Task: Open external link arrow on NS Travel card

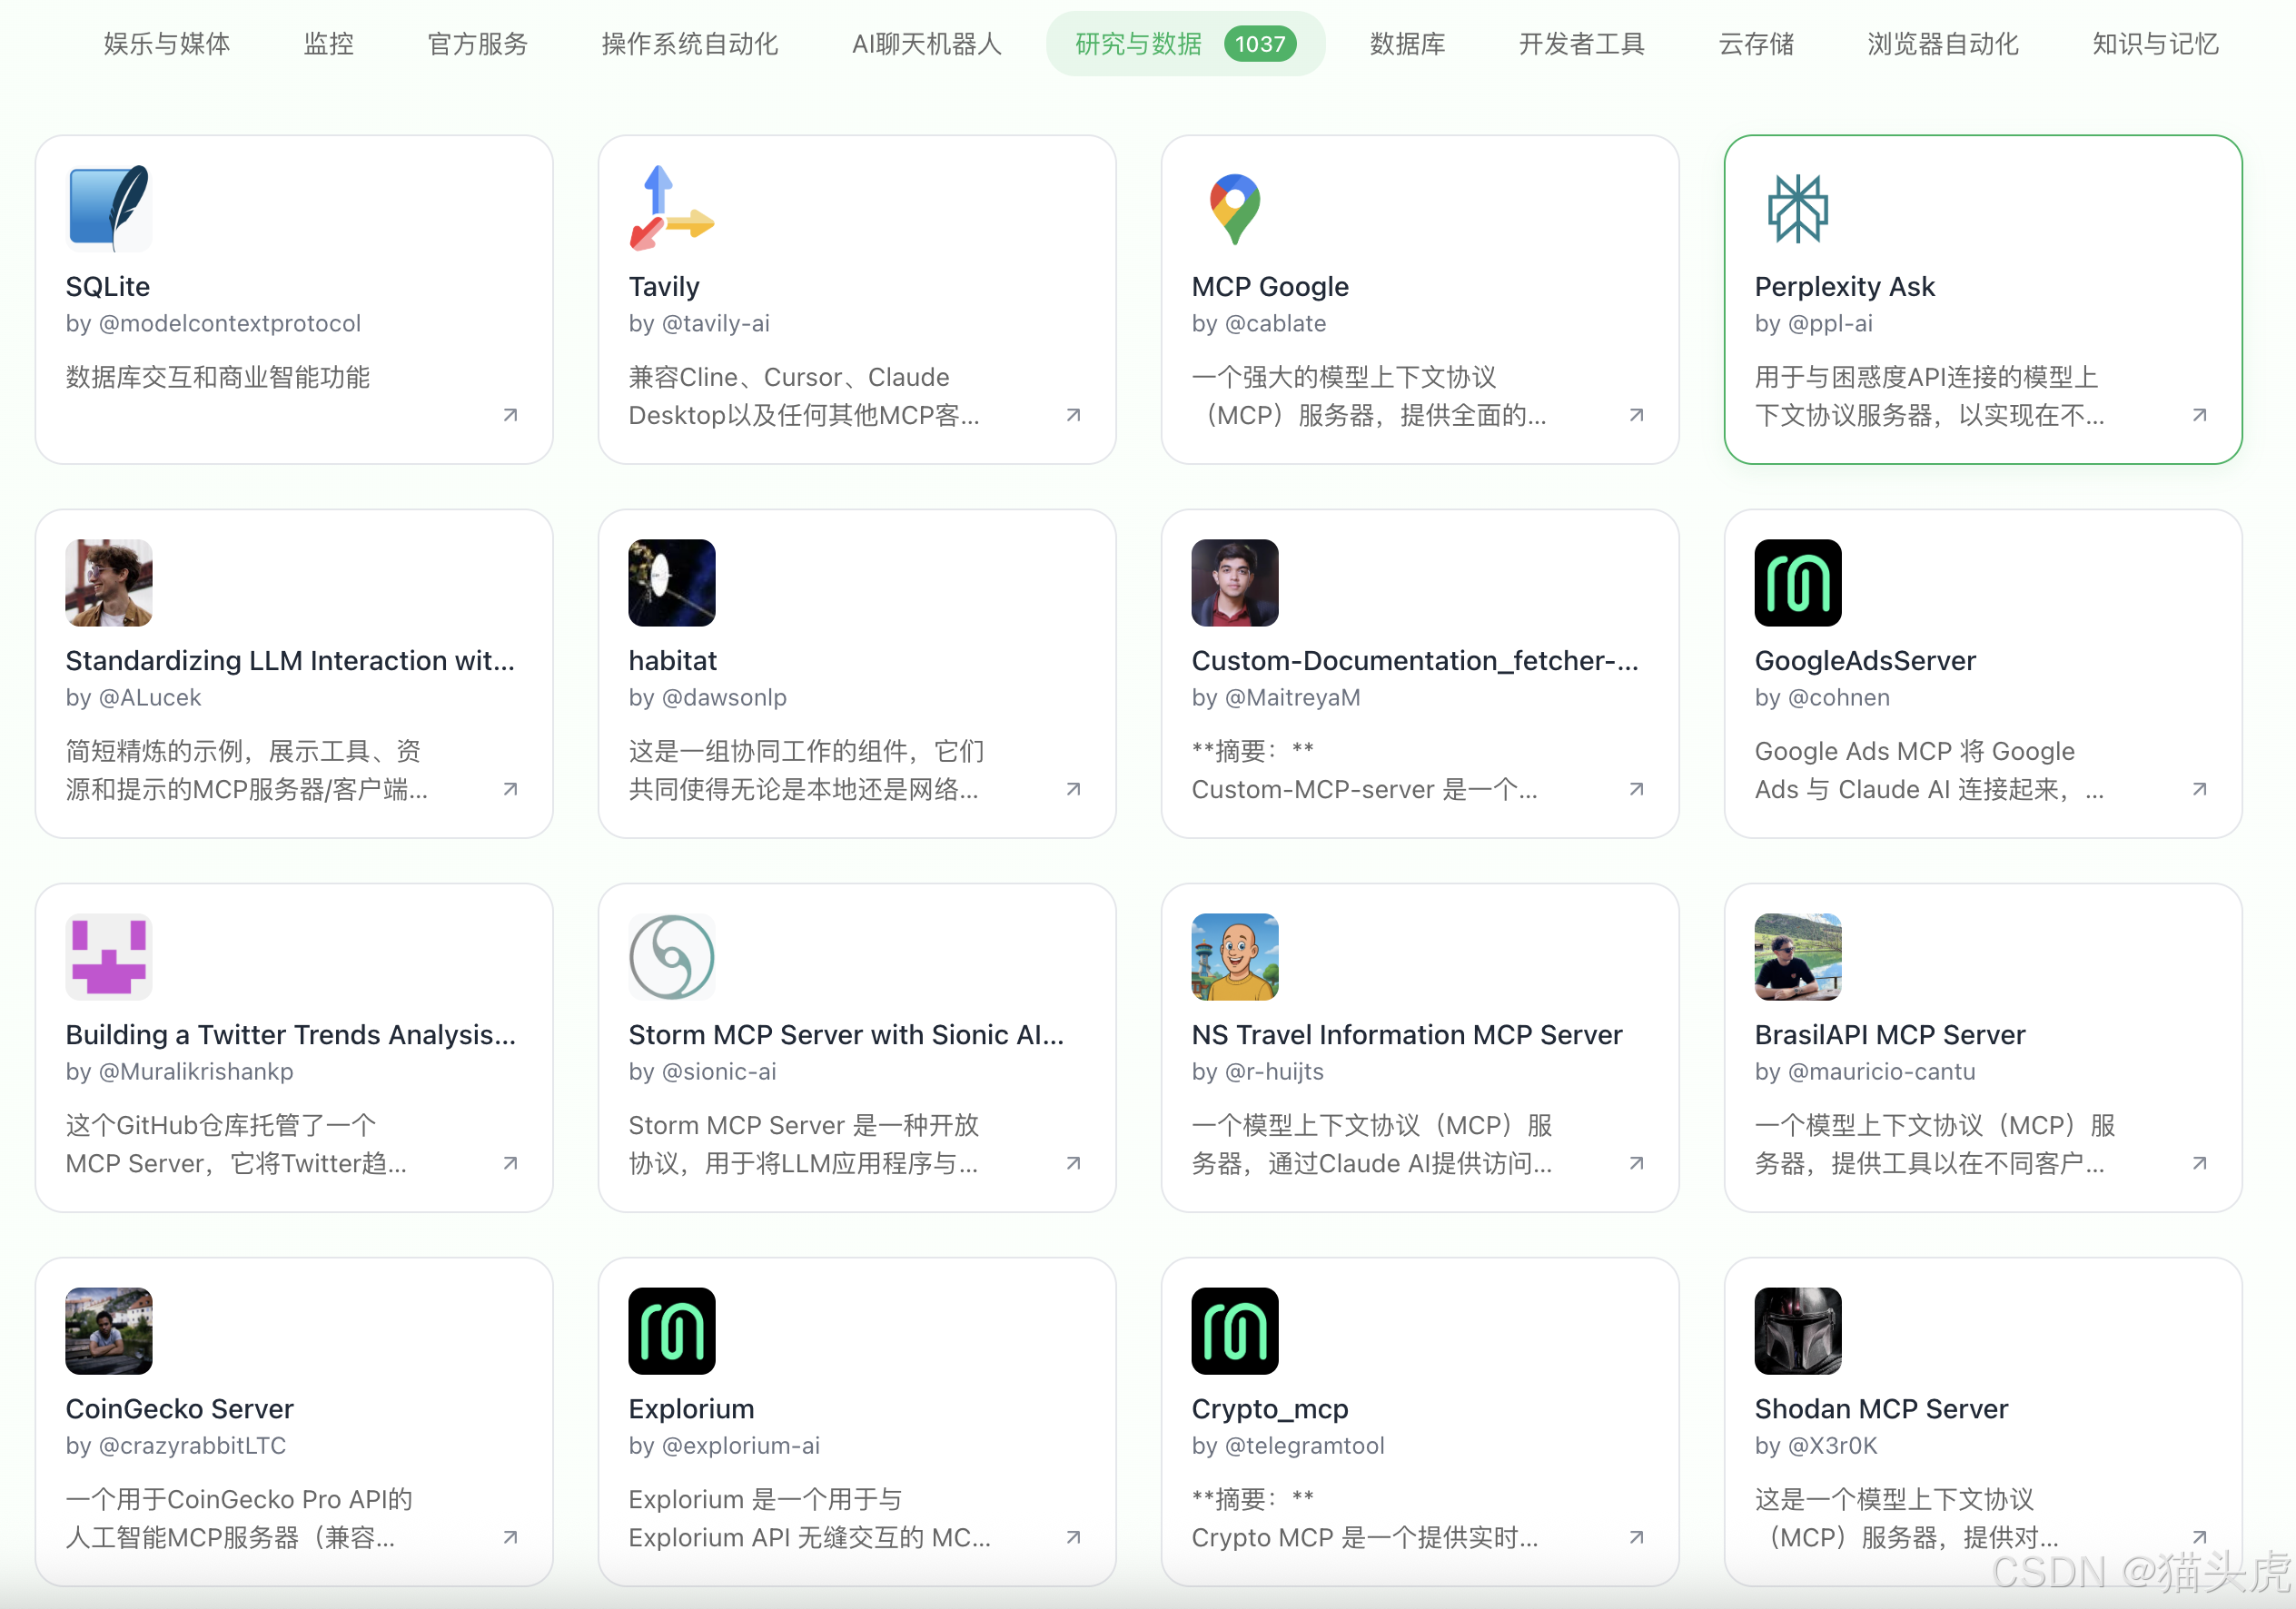Action: (x=1637, y=1163)
